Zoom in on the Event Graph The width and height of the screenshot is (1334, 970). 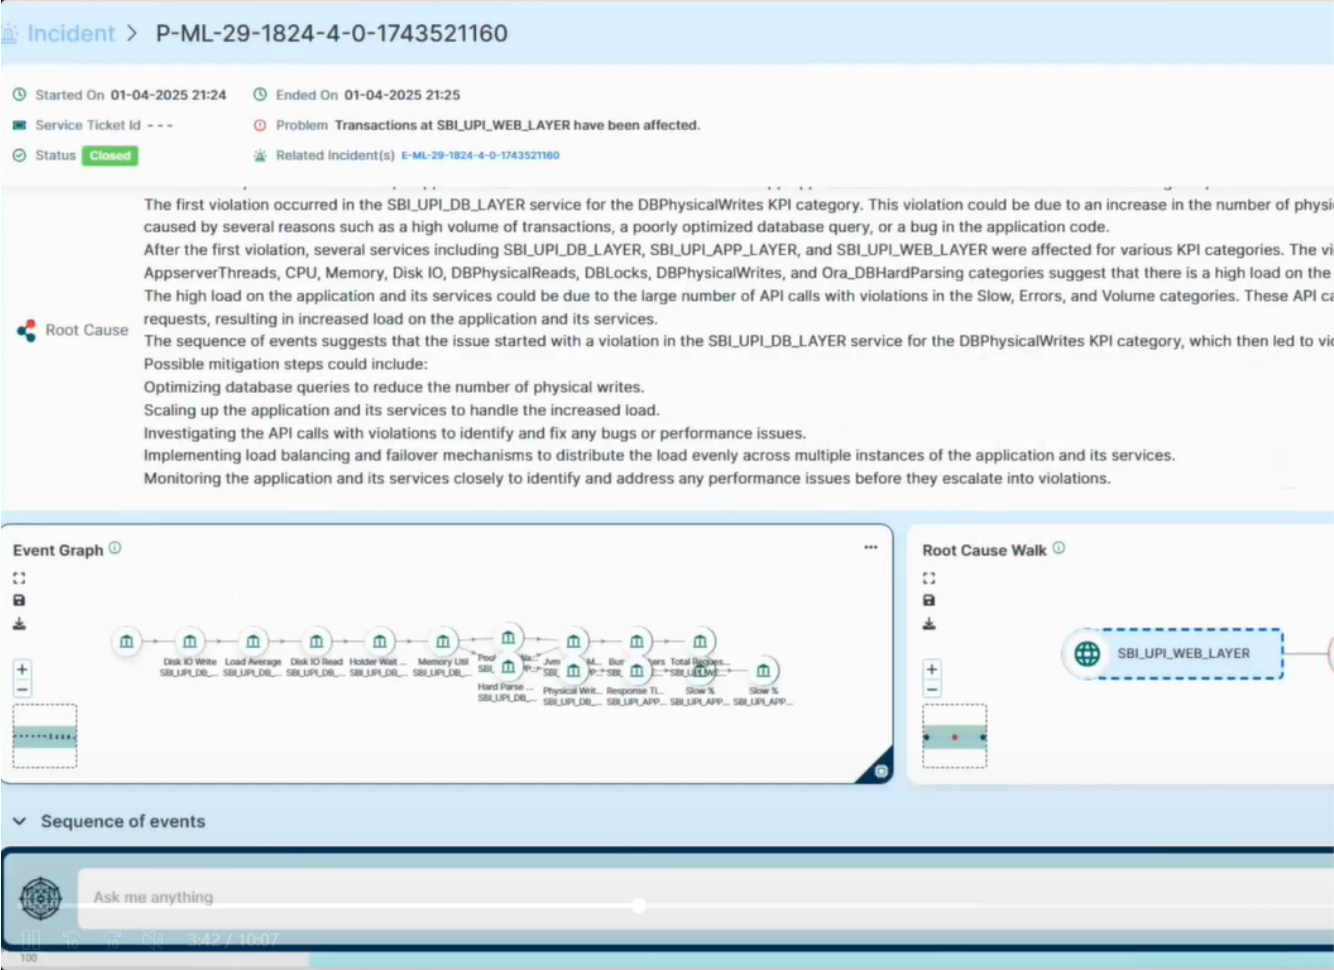point(22,669)
